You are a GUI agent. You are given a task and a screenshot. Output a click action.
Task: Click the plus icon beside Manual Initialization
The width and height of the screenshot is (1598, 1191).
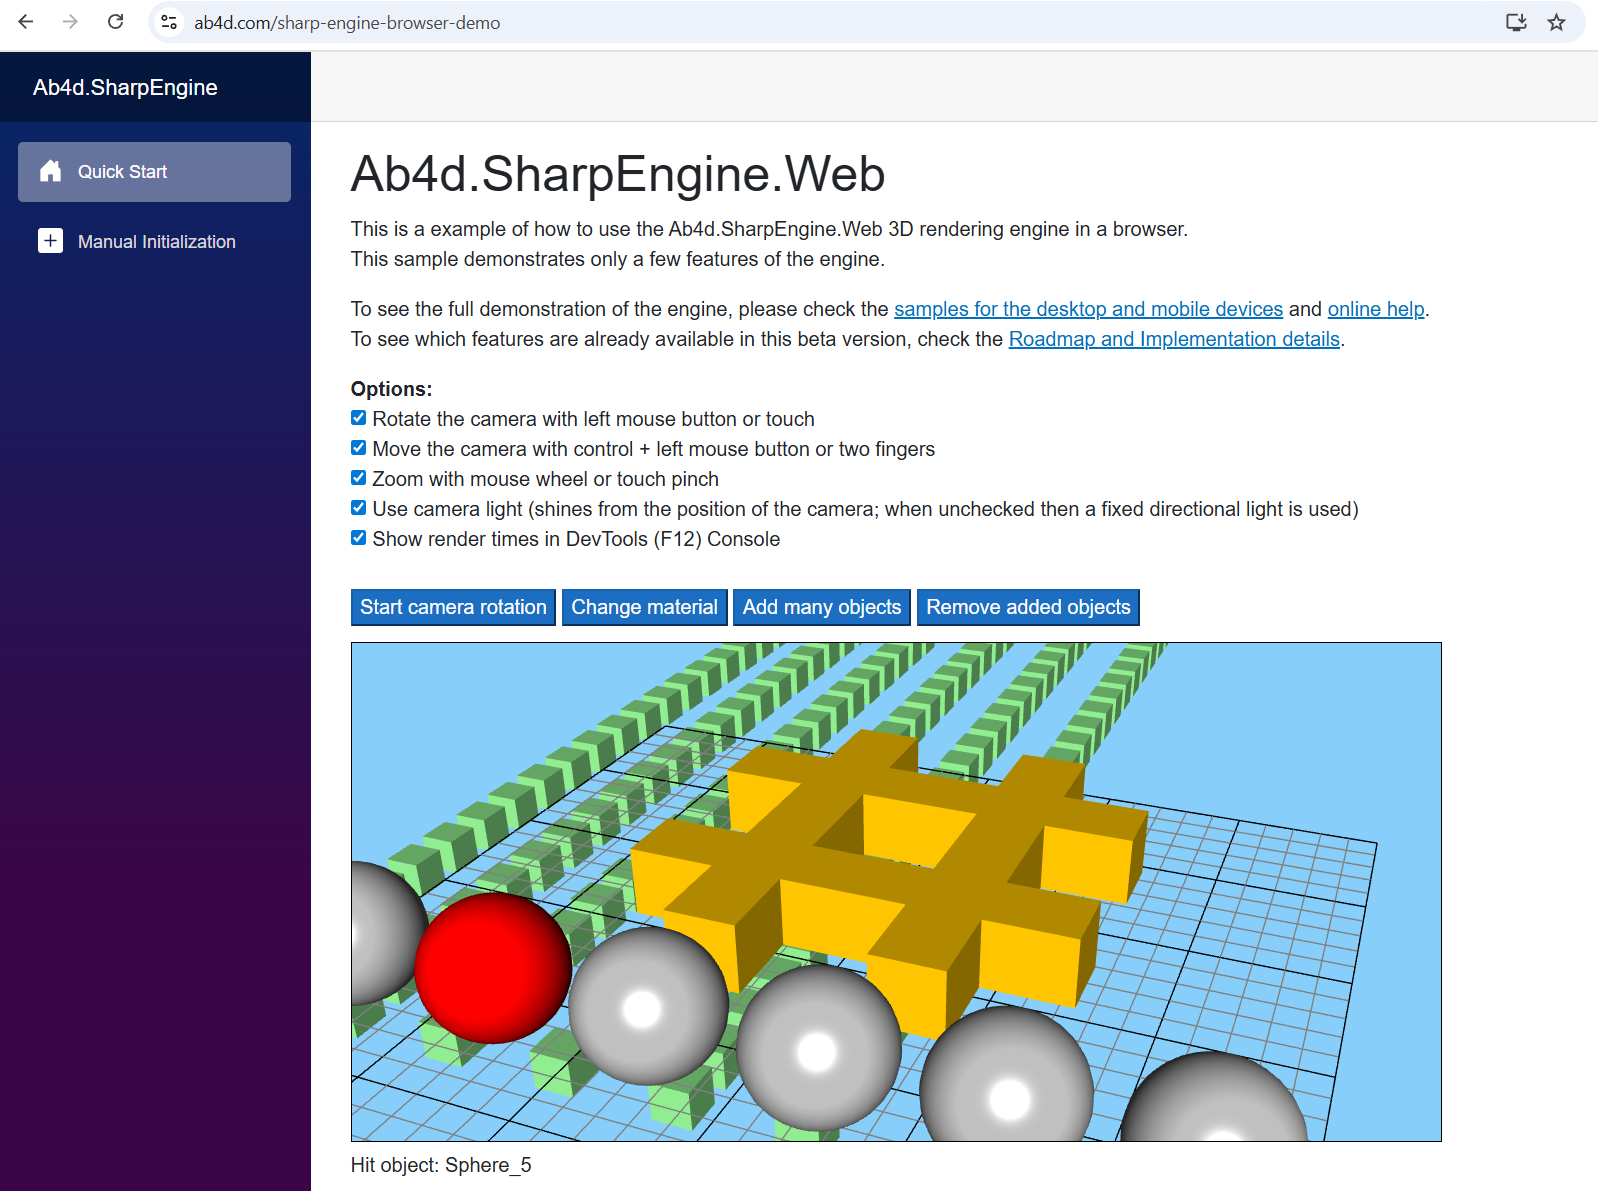point(50,241)
